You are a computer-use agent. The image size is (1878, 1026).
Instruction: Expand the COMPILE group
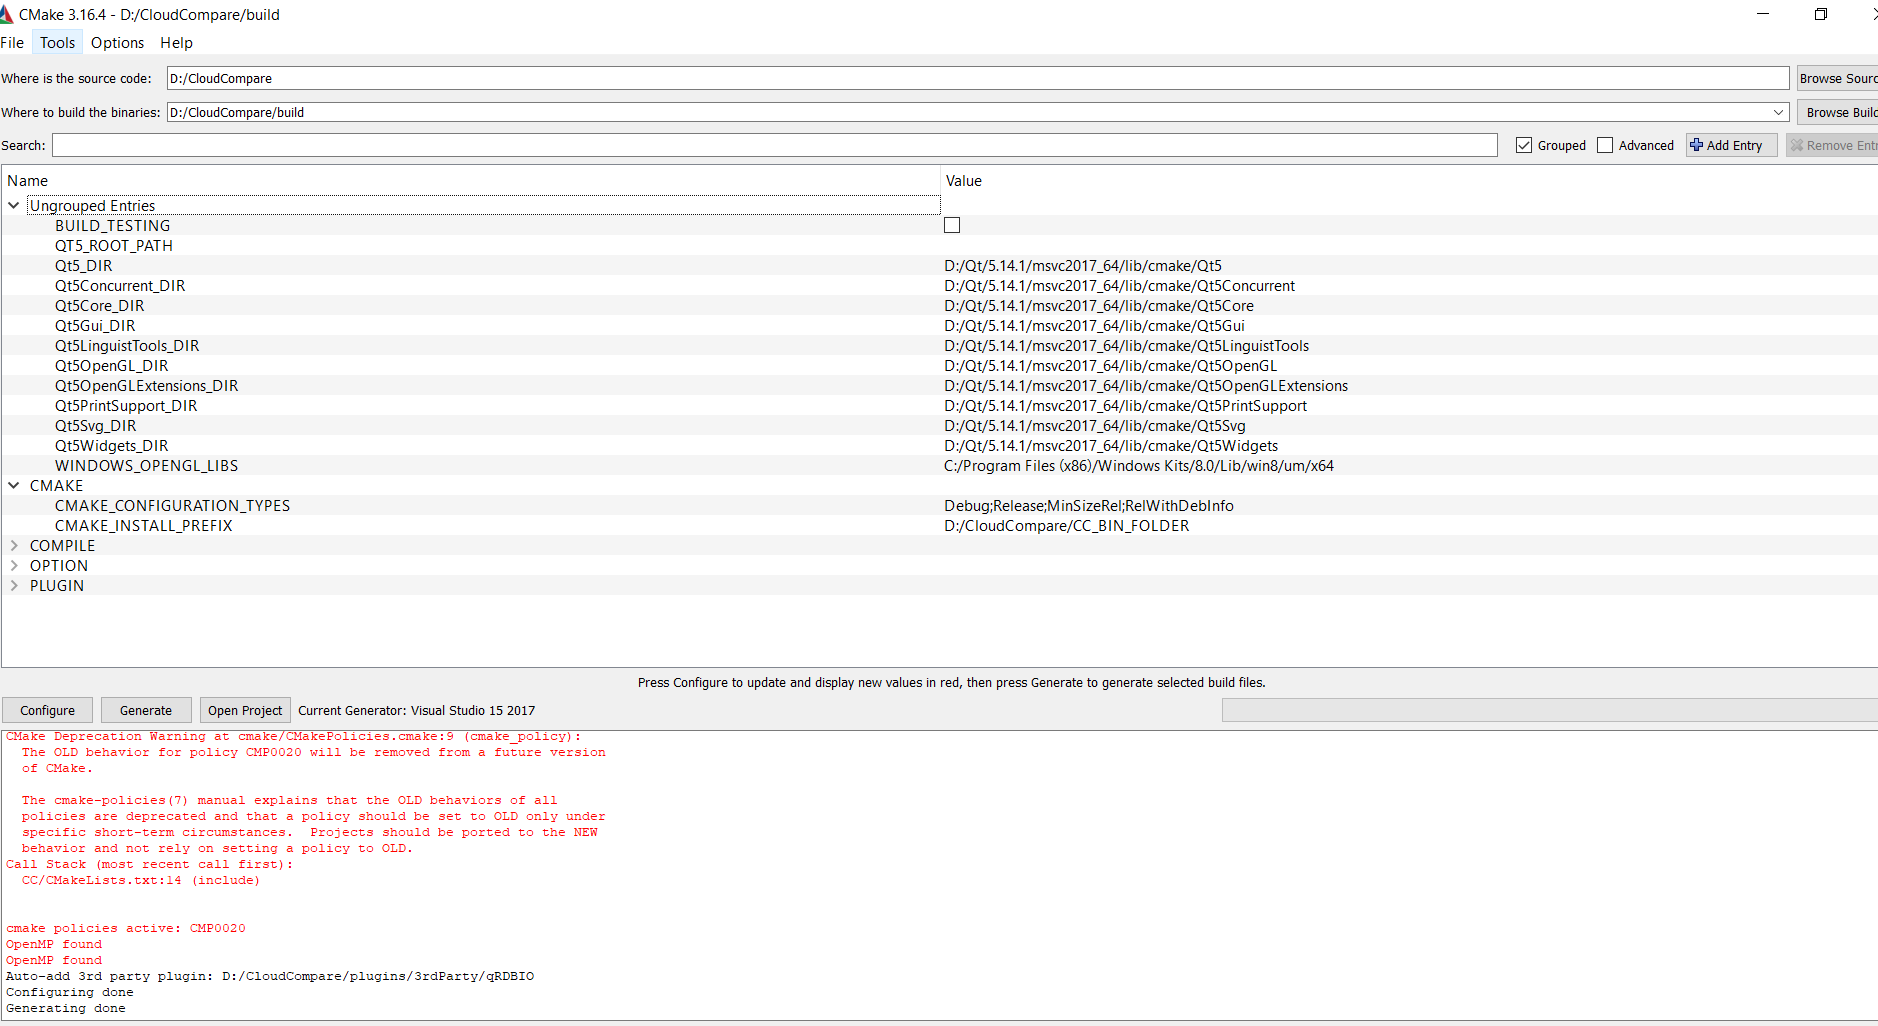[x=14, y=545]
